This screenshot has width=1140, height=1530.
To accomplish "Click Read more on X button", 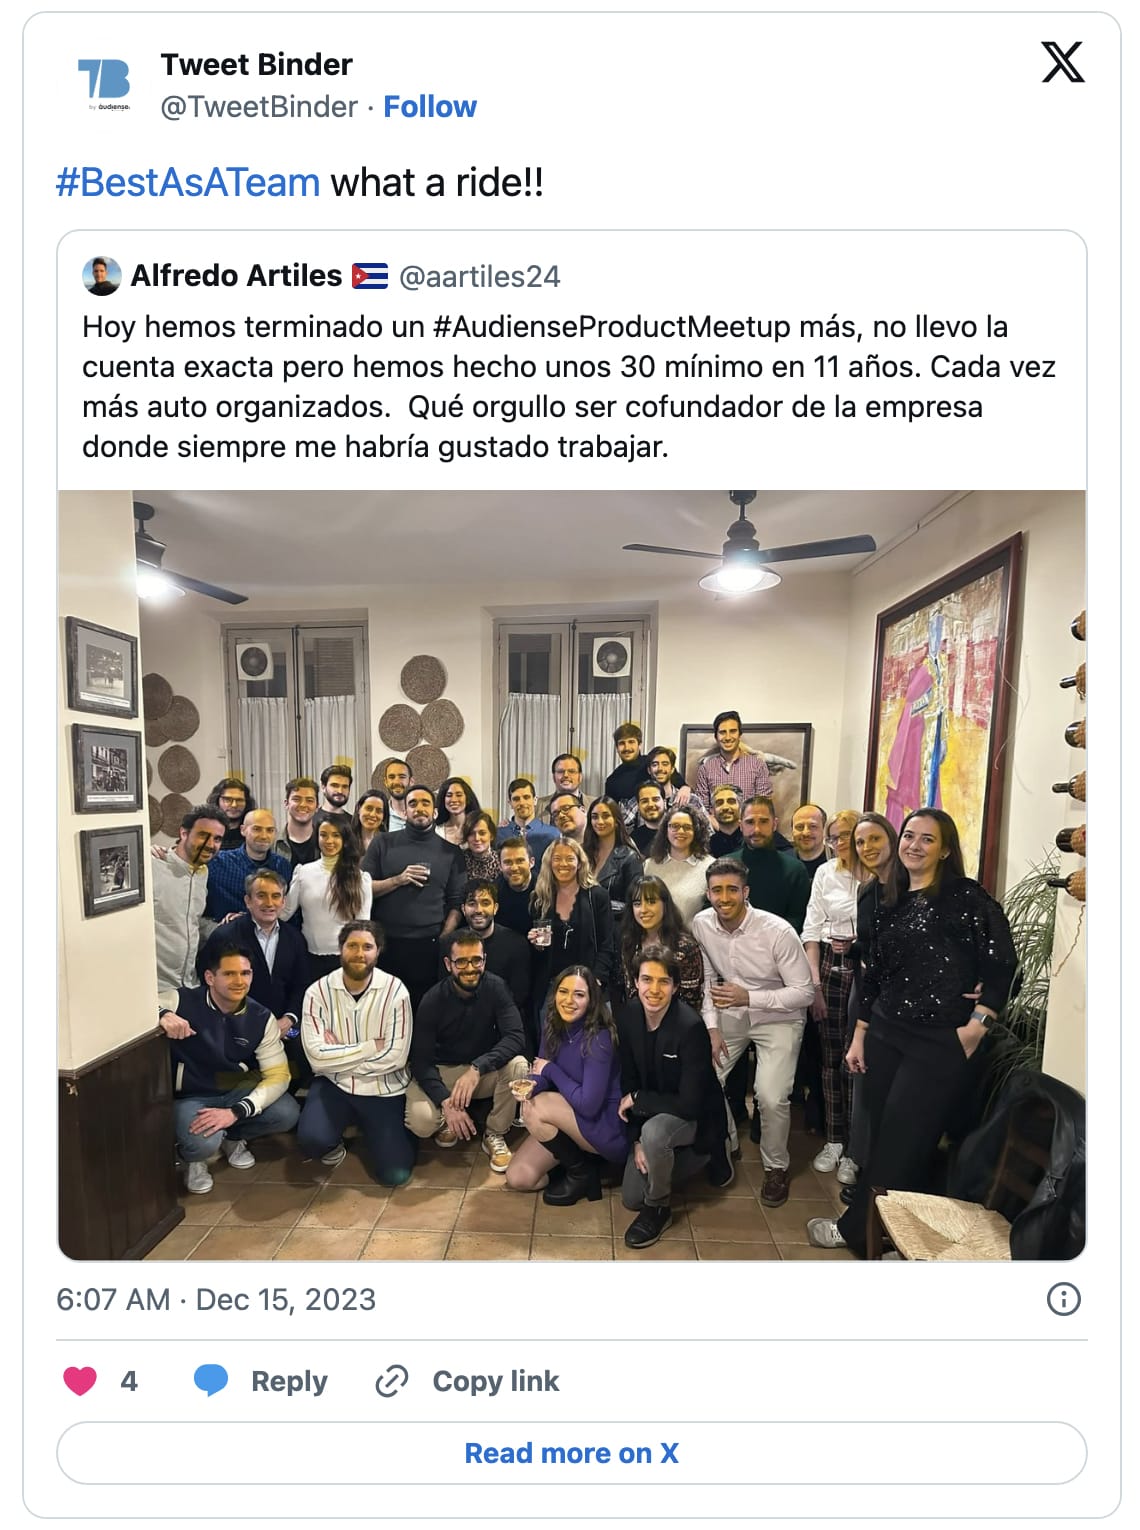I will pyautogui.click(x=572, y=1453).
